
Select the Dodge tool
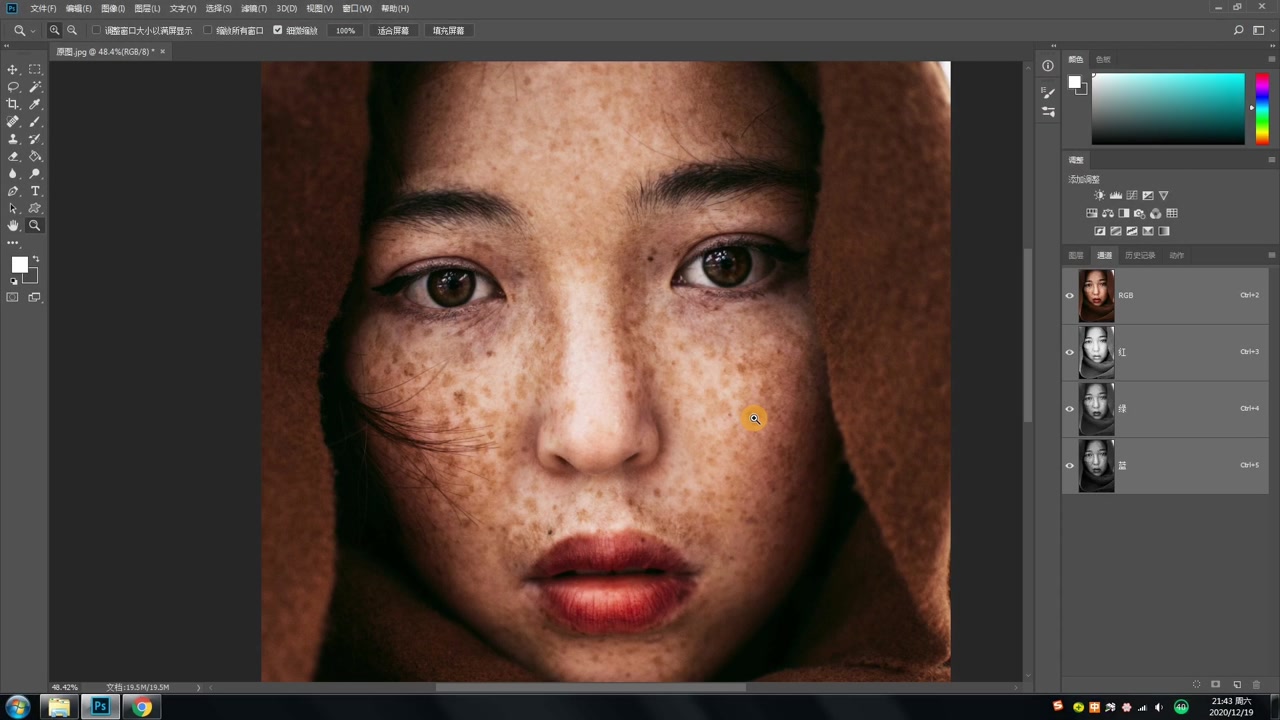pyautogui.click(x=35, y=174)
